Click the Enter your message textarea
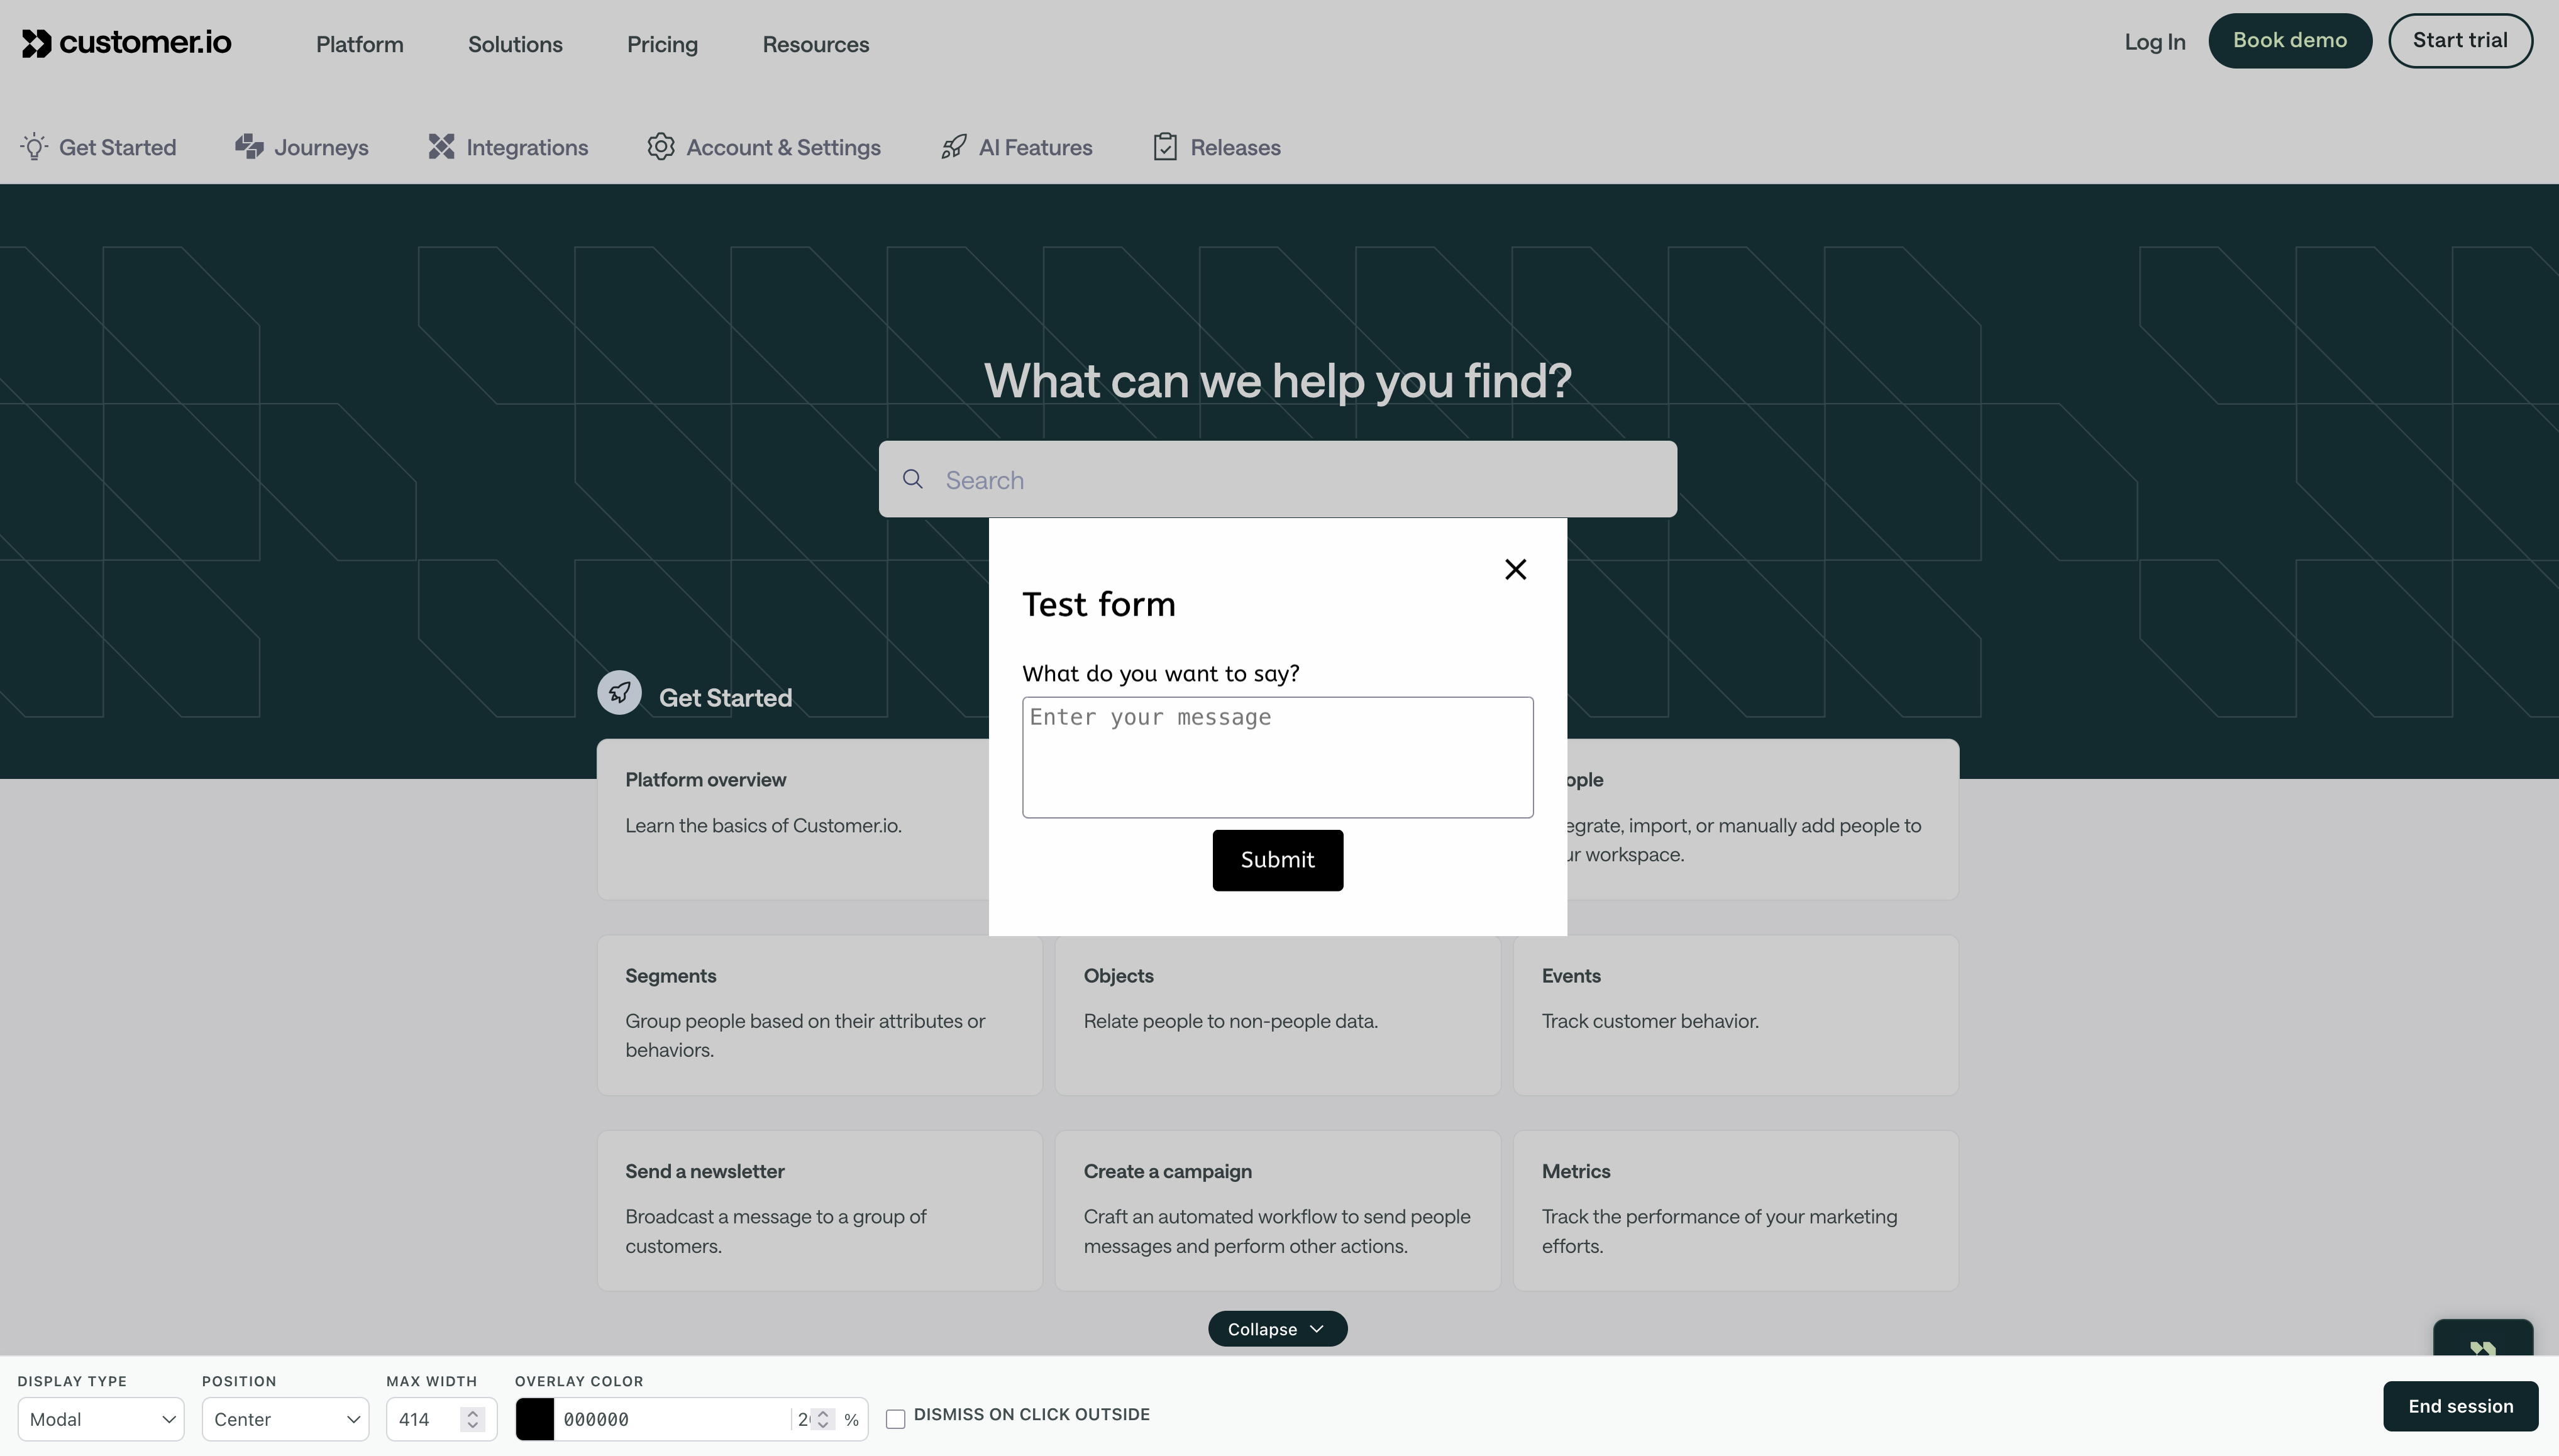2559x1456 pixels. [x=1277, y=757]
